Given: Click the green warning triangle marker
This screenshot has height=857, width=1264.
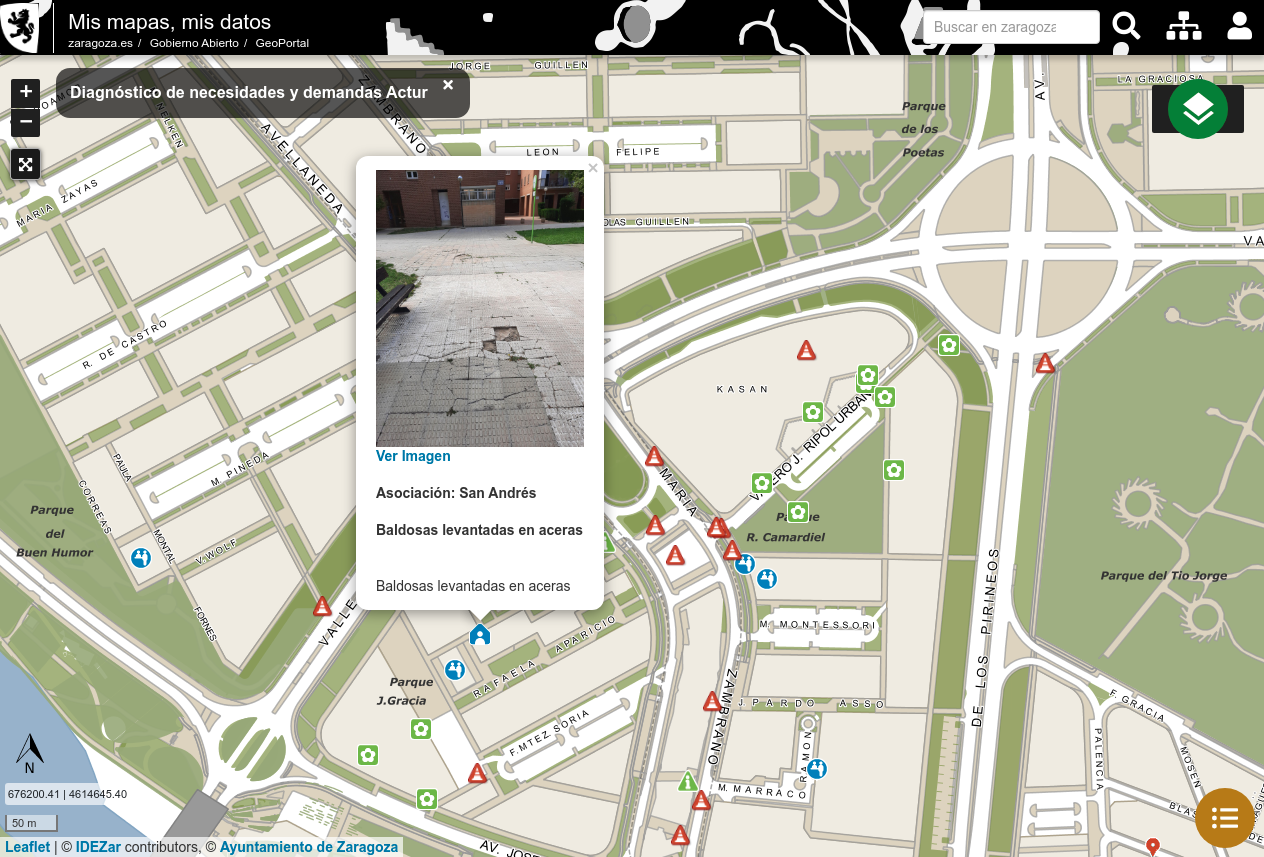Looking at the screenshot, I should point(687,781).
